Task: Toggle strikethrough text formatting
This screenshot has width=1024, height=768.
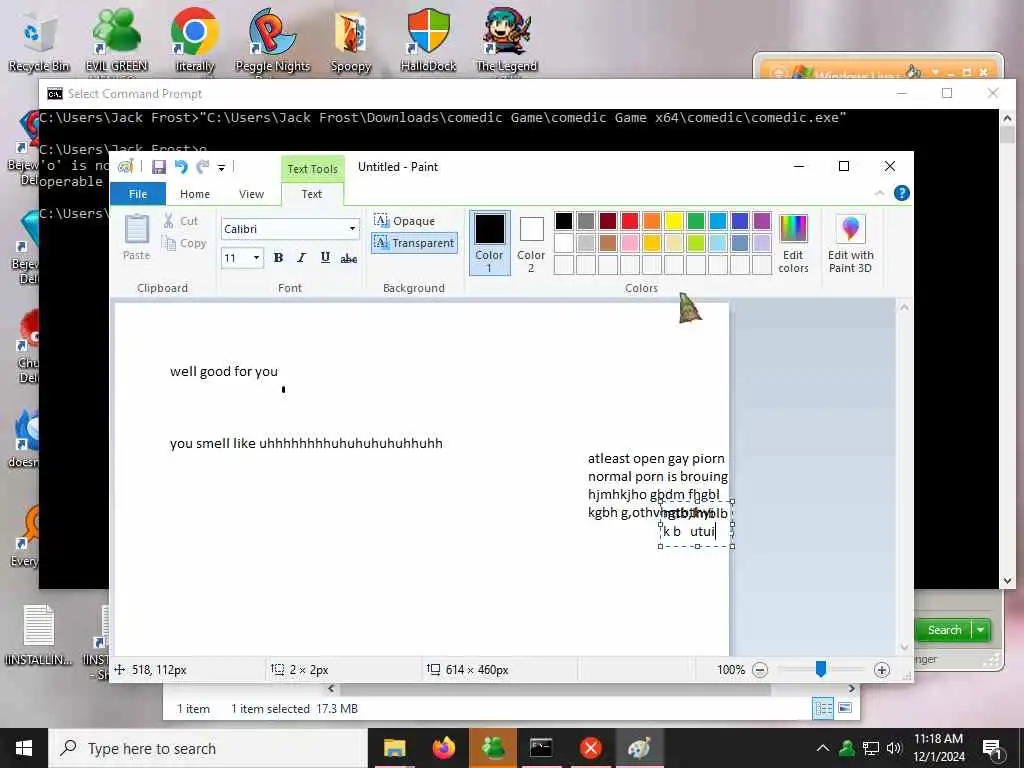Action: click(x=349, y=258)
